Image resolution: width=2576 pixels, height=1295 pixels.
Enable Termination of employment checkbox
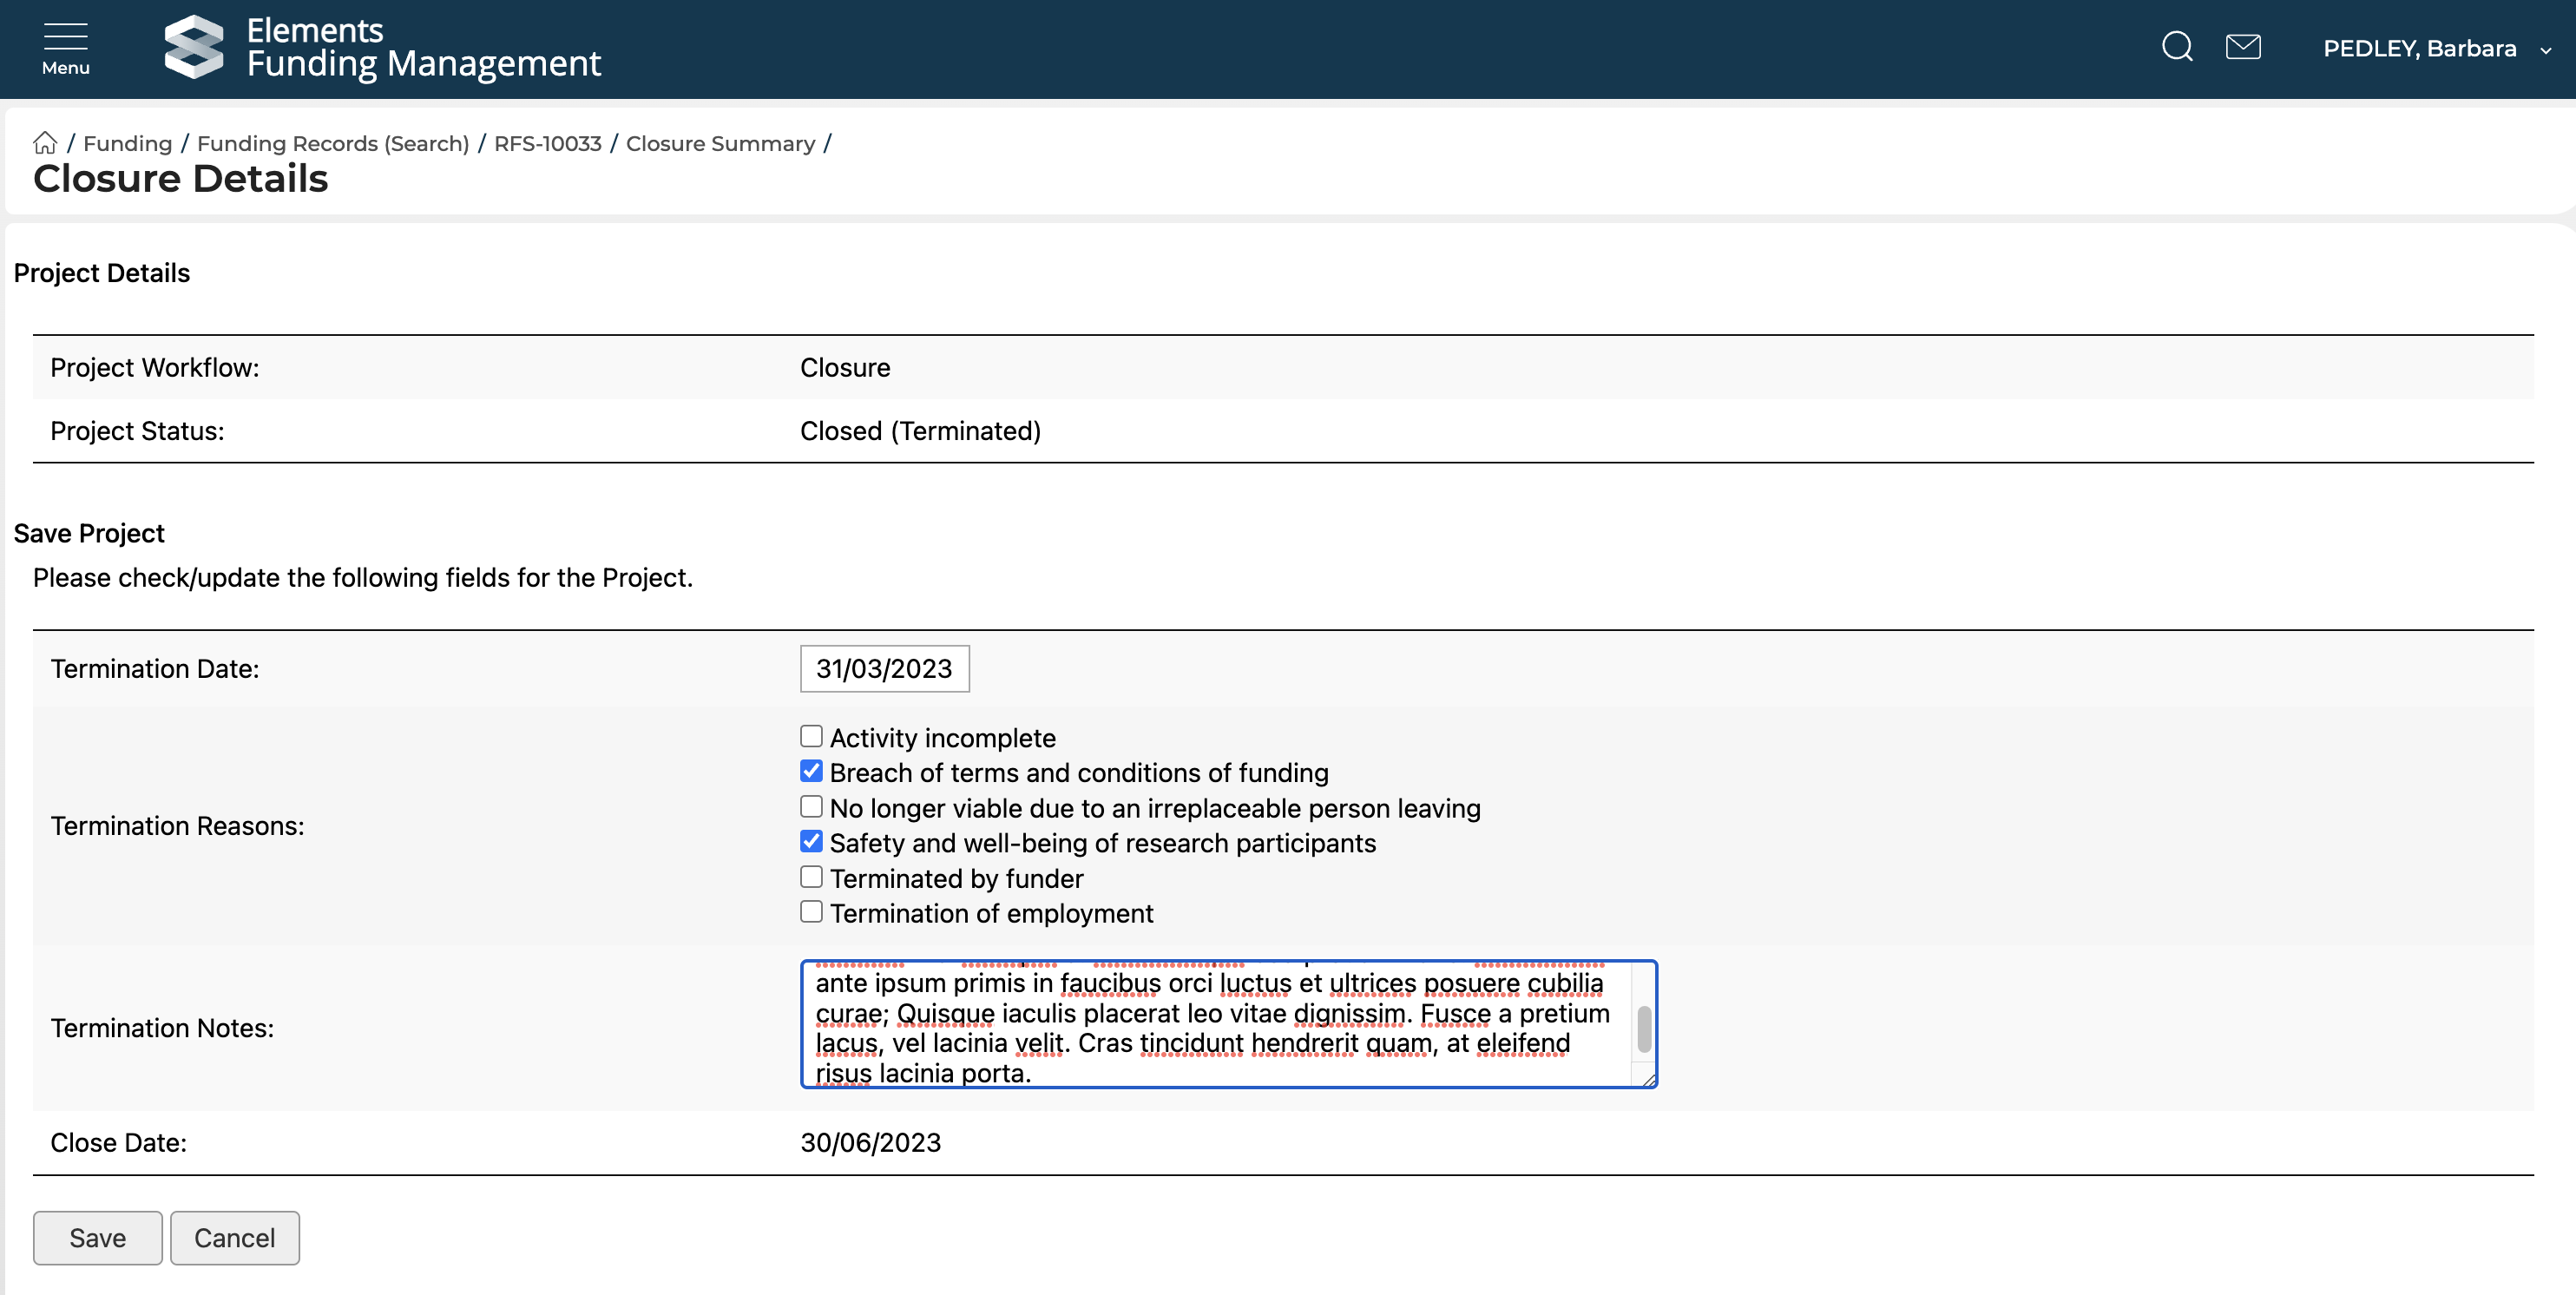point(811,912)
